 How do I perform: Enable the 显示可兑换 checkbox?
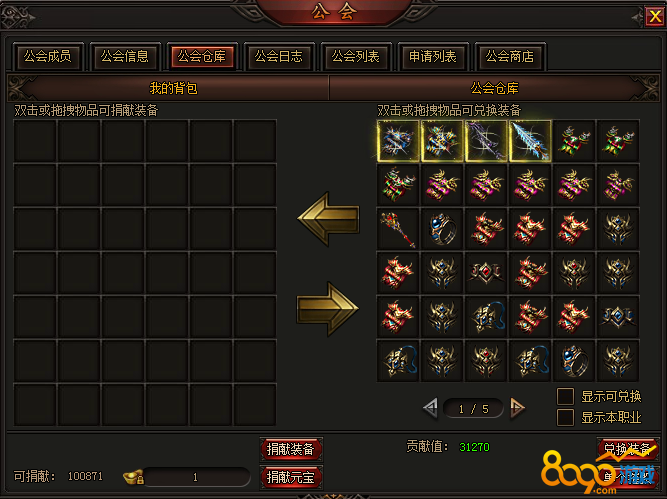click(565, 396)
